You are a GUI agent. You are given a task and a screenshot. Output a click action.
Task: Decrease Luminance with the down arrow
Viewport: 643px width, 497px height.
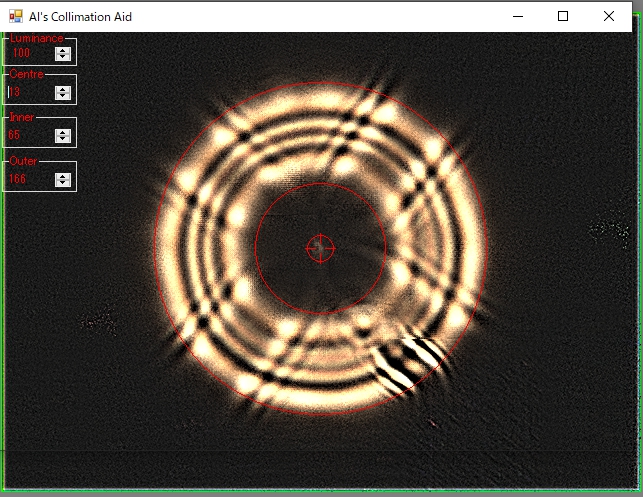63,57
